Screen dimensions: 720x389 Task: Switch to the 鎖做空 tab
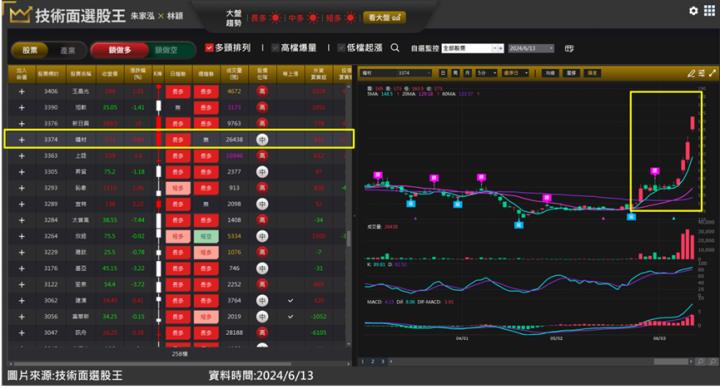[x=166, y=50]
